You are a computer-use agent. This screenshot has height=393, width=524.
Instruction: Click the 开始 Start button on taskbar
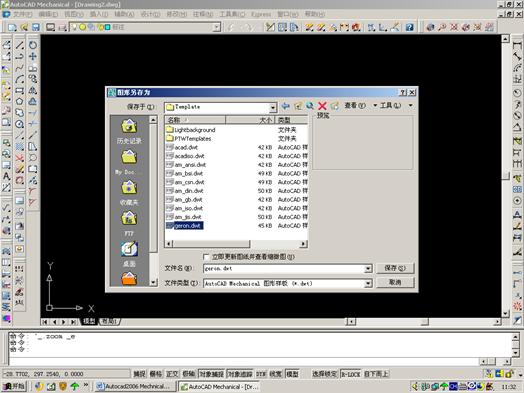click(x=14, y=386)
